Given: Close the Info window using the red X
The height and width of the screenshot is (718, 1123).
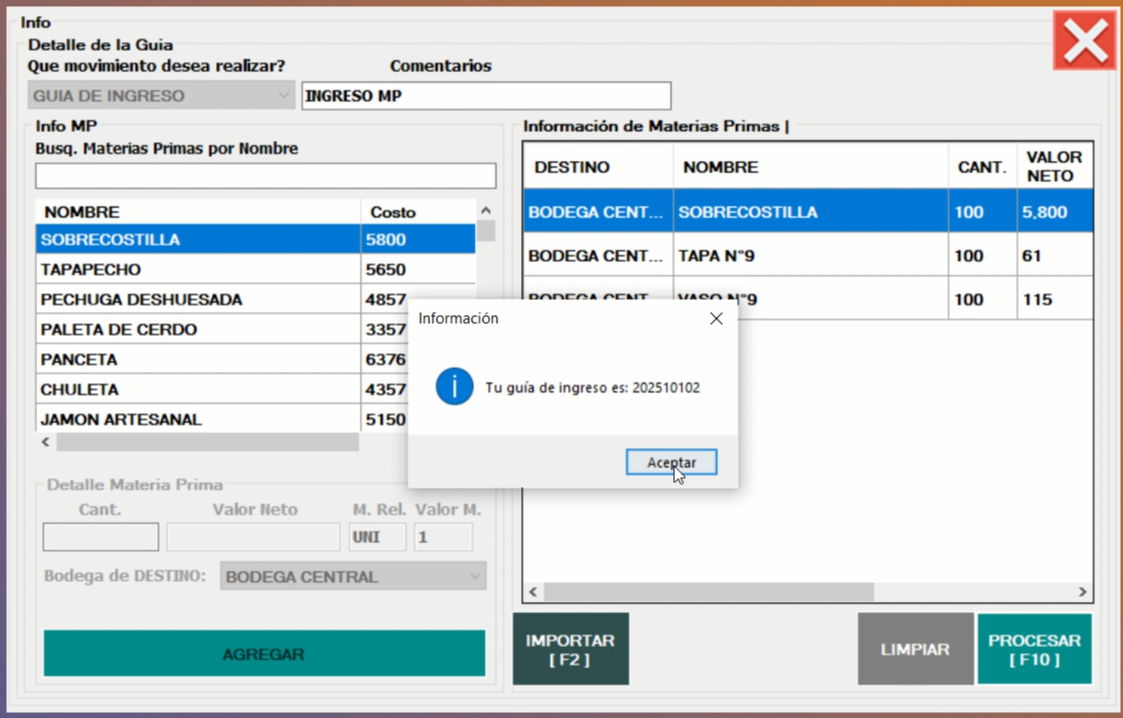Looking at the screenshot, I should click(x=1084, y=41).
